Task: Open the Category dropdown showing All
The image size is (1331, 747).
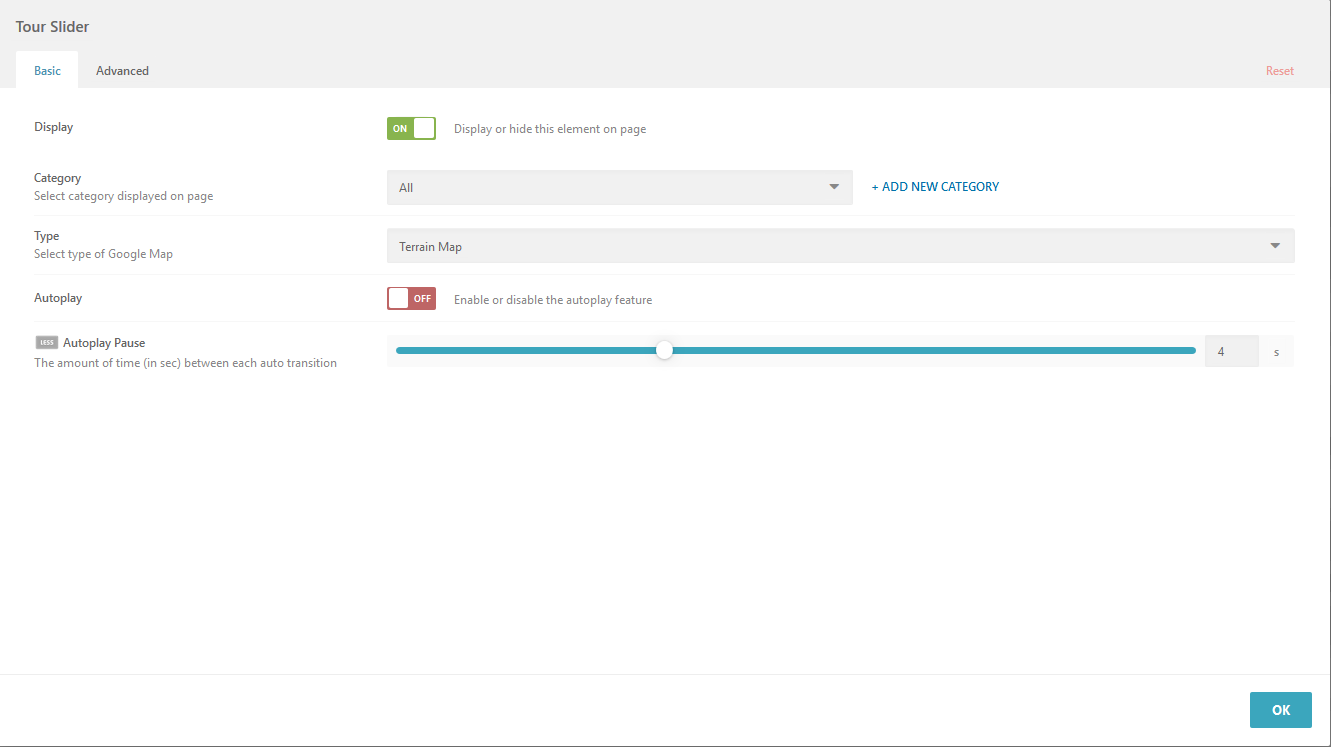Action: (x=619, y=187)
